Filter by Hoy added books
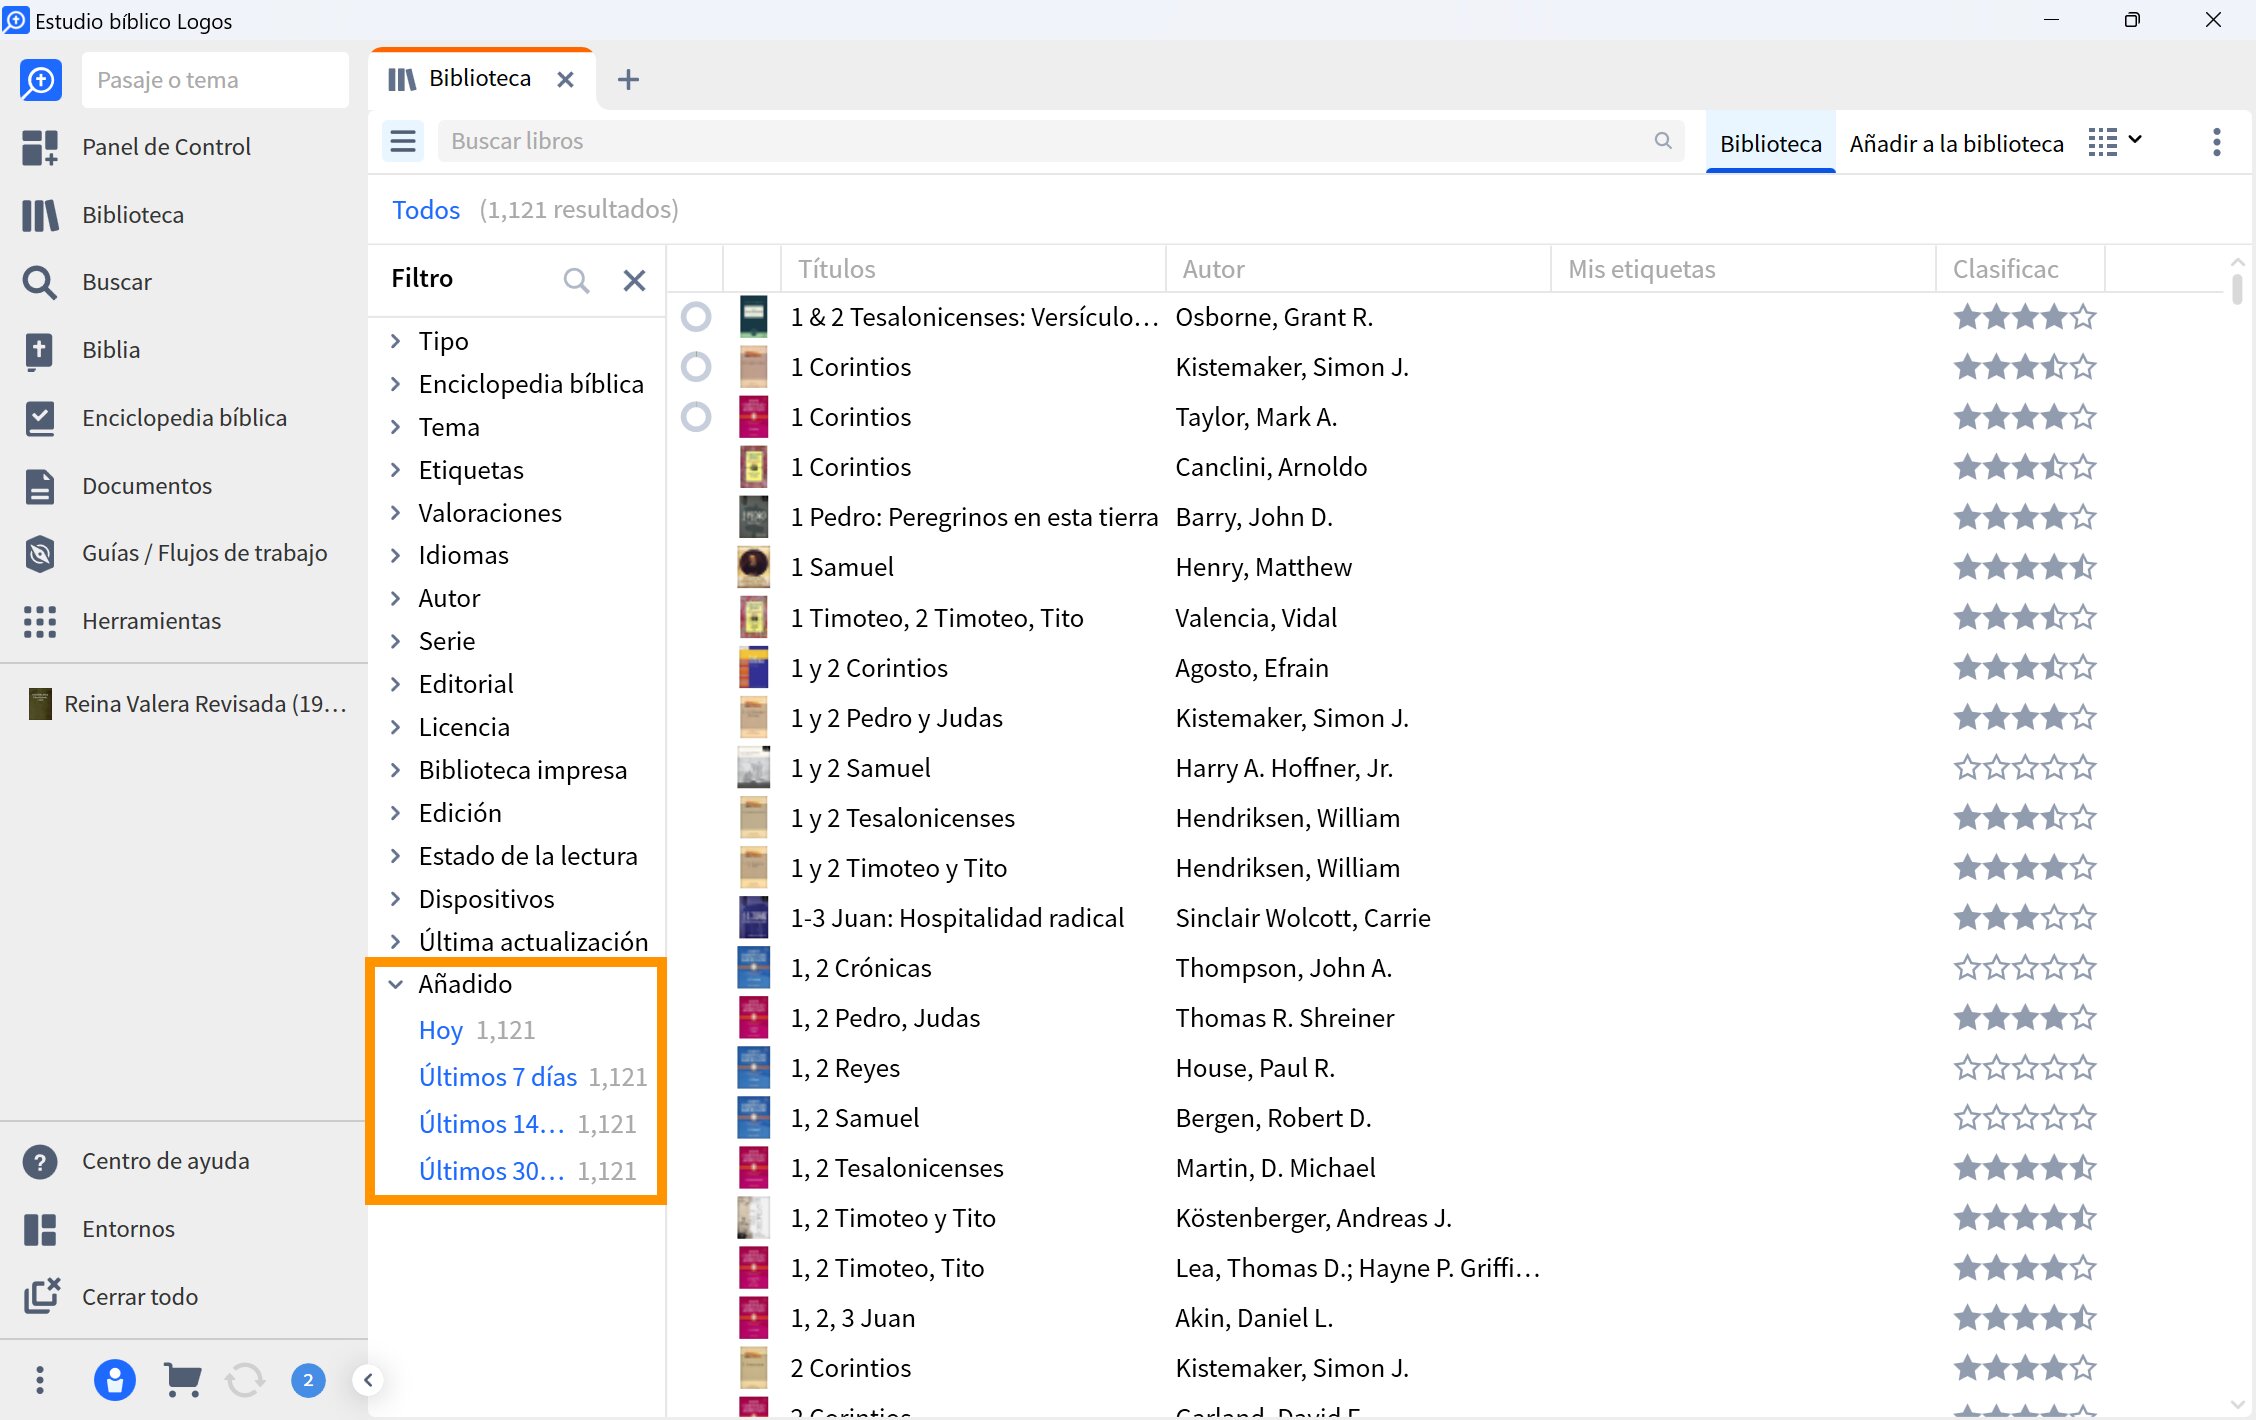This screenshot has height=1420, width=2256. tap(440, 1030)
